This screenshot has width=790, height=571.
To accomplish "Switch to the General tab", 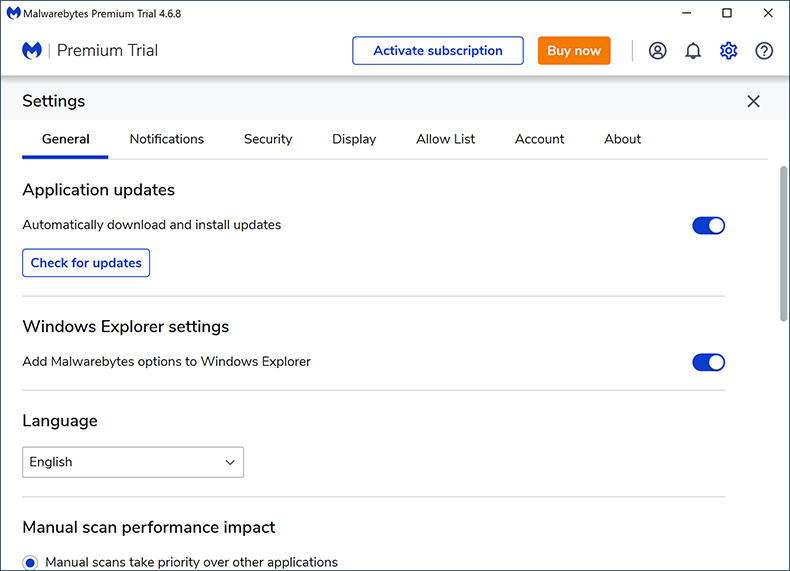I will point(65,139).
